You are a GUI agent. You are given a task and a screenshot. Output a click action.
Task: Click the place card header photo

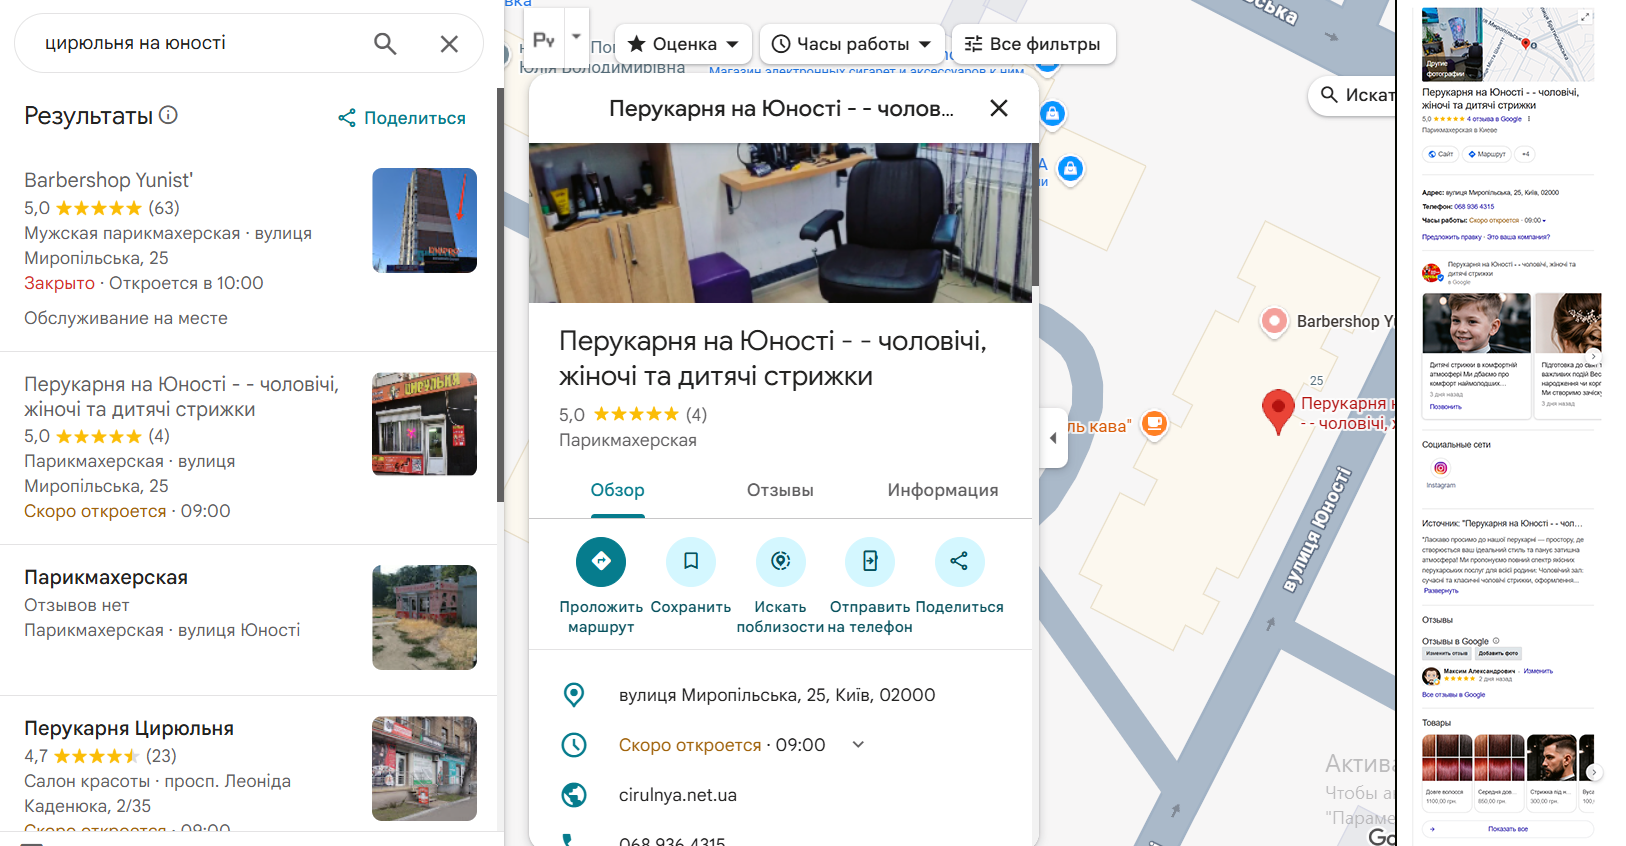(x=780, y=223)
